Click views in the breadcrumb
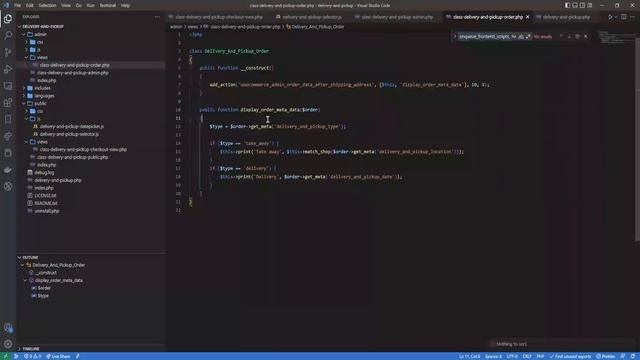The width and height of the screenshot is (640, 360). [x=193, y=27]
